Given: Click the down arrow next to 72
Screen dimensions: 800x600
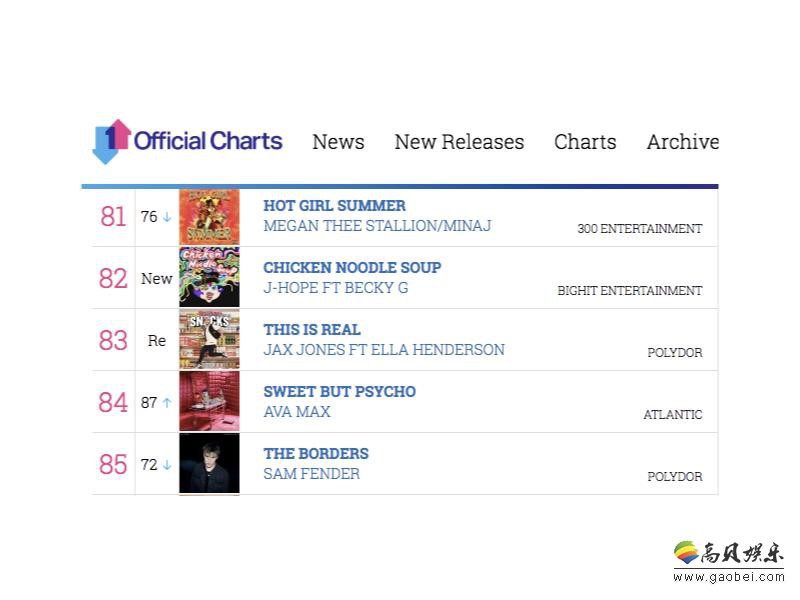Looking at the screenshot, I should click(x=167, y=465).
